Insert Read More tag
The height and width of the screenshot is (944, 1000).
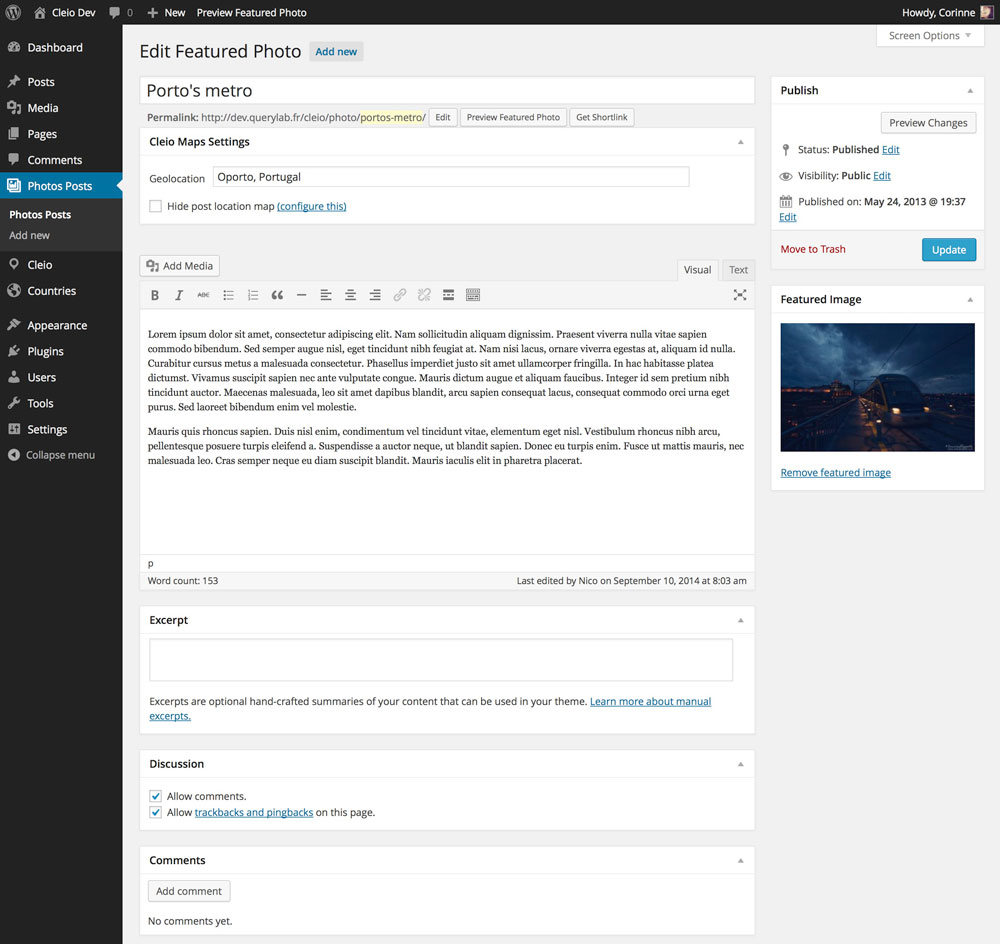pyautogui.click(x=448, y=295)
